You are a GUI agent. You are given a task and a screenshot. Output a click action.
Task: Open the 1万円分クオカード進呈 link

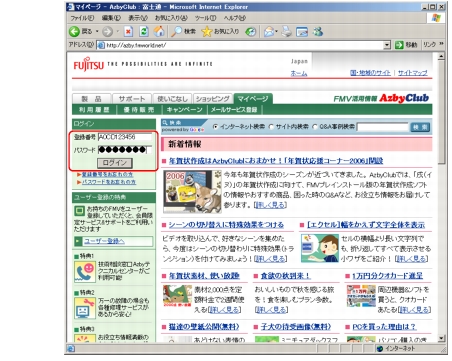point(387,276)
